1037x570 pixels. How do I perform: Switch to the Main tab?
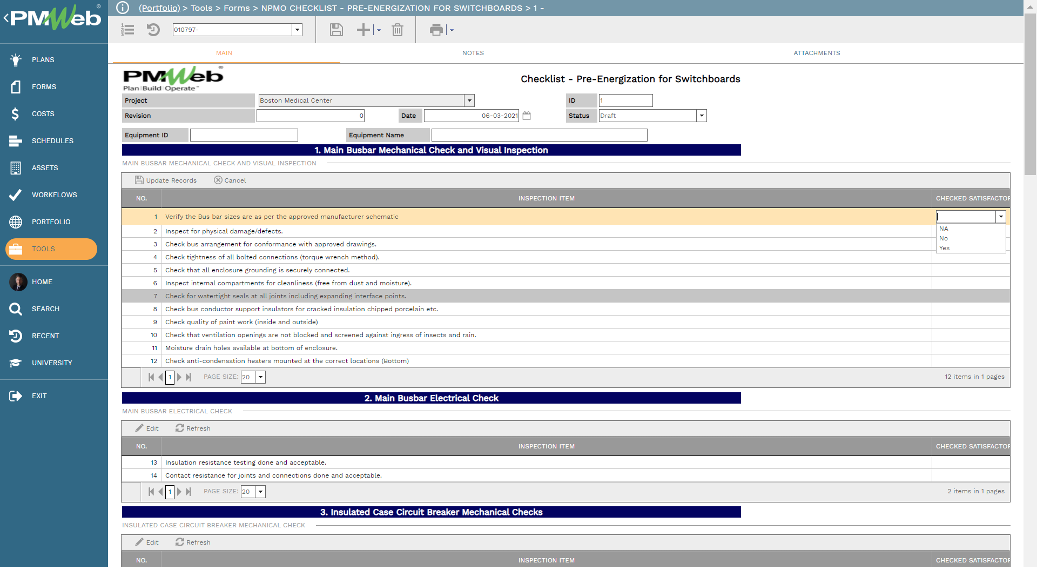pyautogui.click(x=224, y=53)
